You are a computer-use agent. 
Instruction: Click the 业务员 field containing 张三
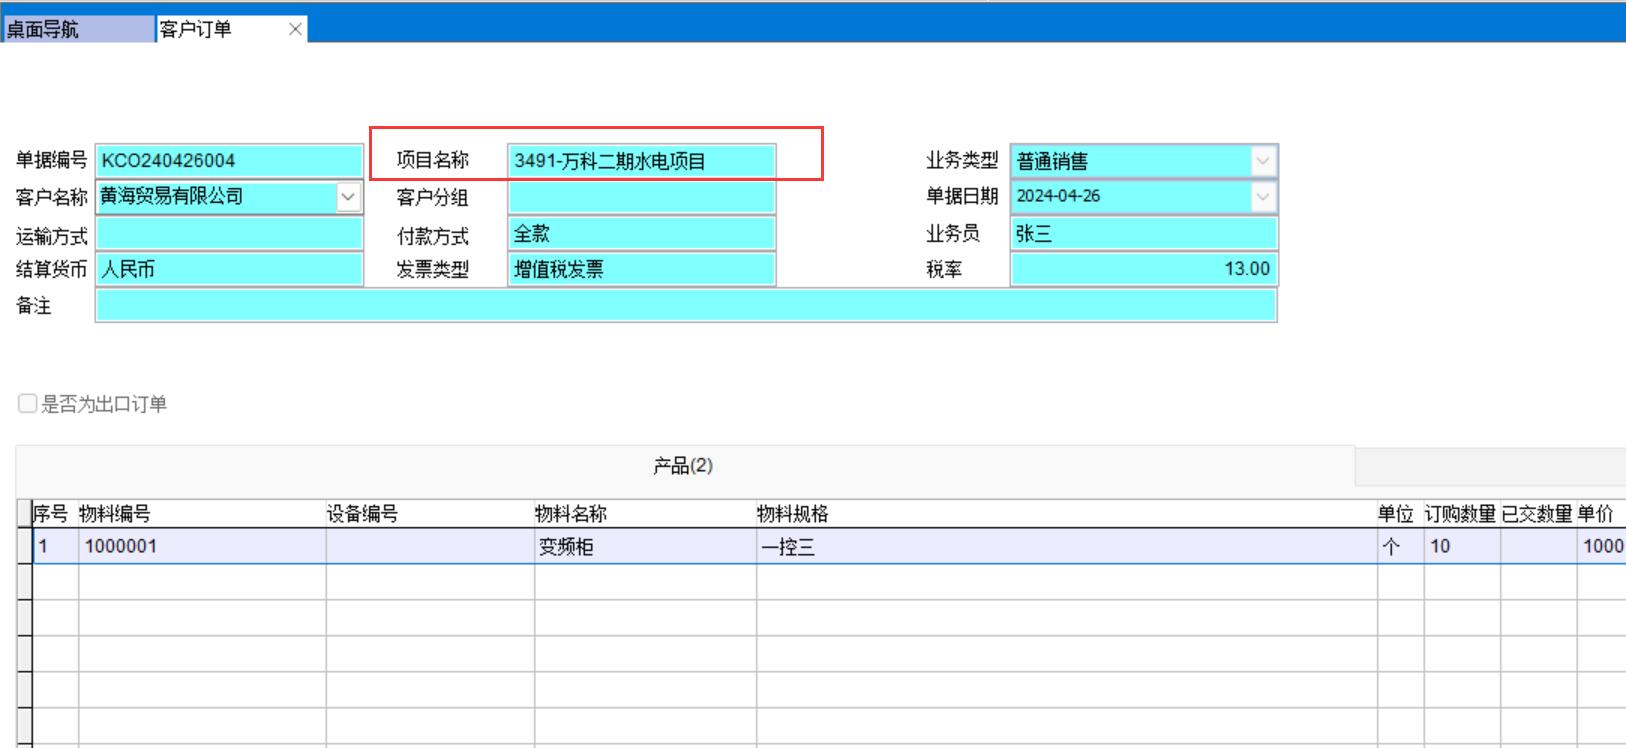pos(1143,234)
